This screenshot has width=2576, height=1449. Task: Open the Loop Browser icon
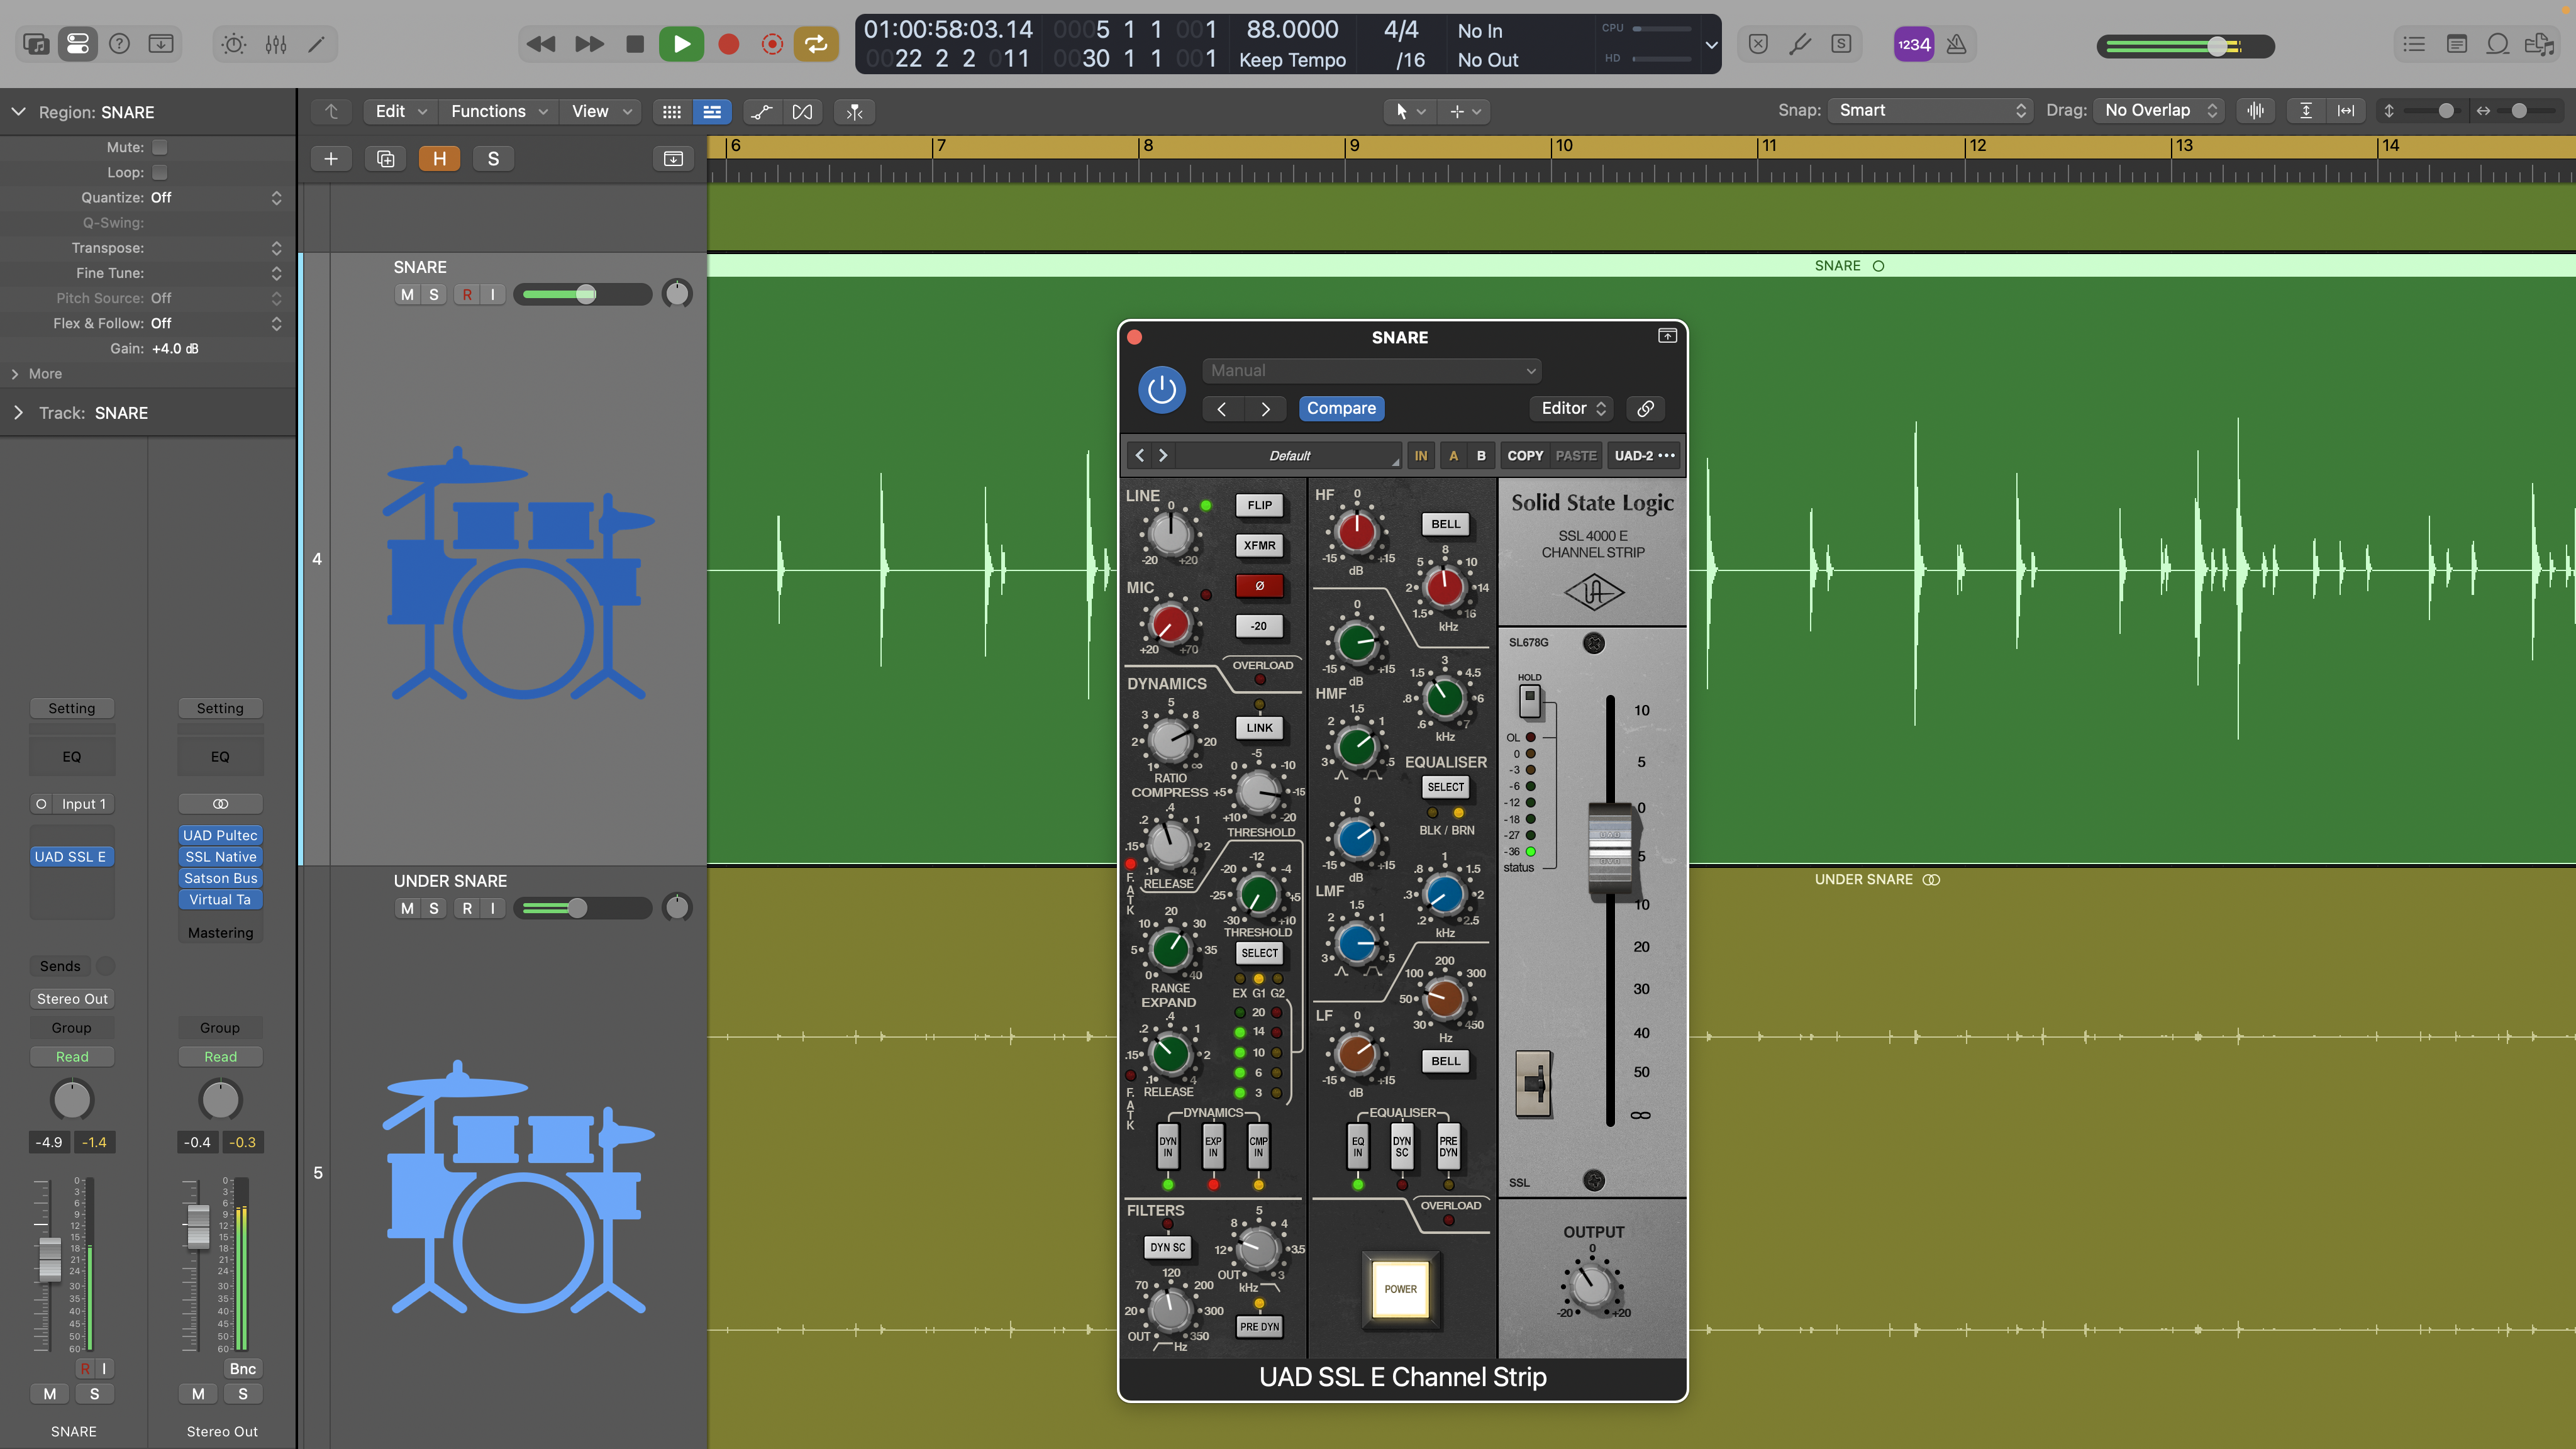(2497, 44)
